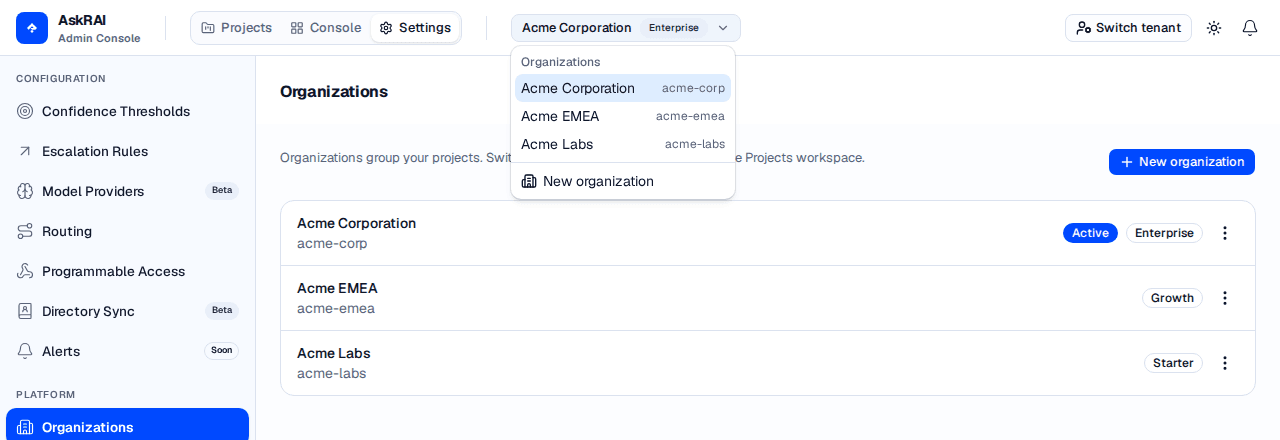
Task: Choose Acme Corporation in the dropdown list
Action: (623, 88)
